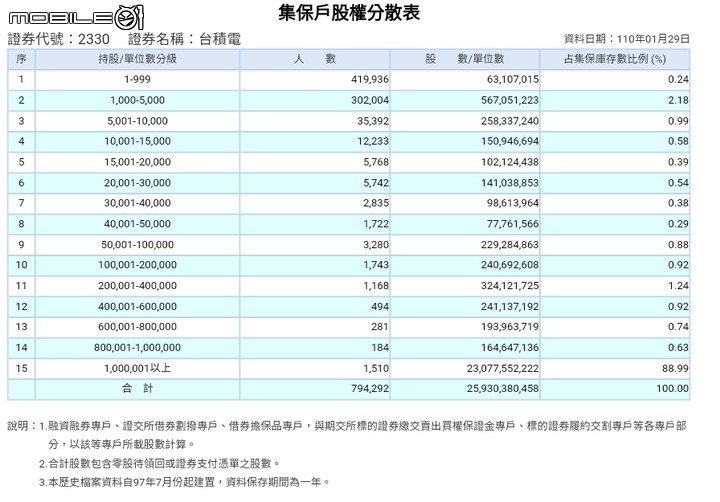Screen dimensions: 720x502
Task: Select the 集保戶股權分散表 title
Action: coord(349,13)
